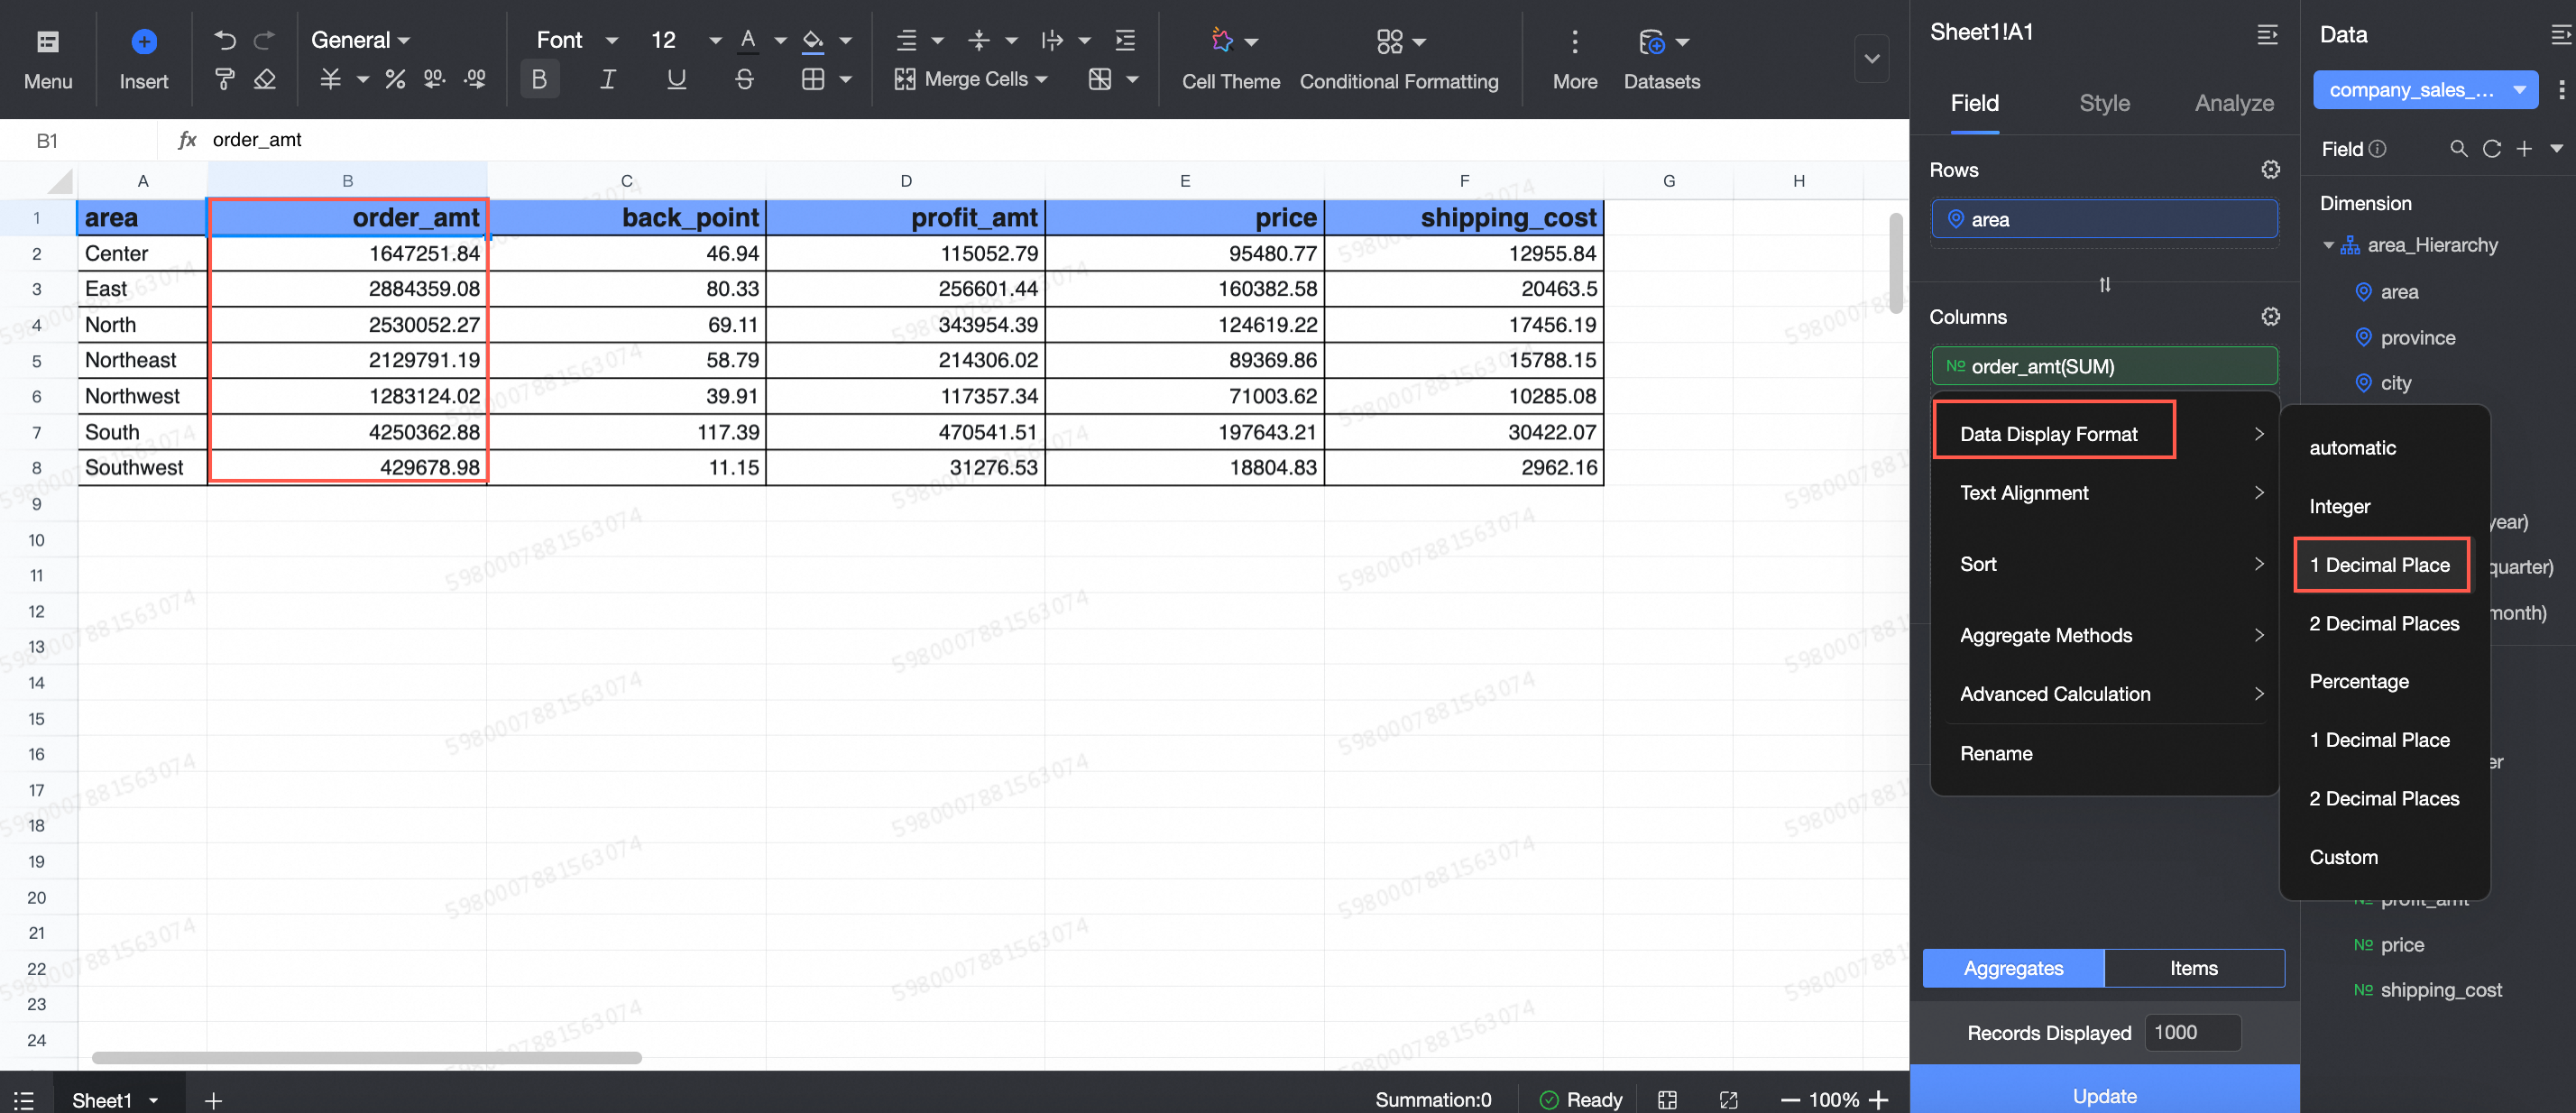Apply currency yen format
This screenshot has height=1113, width=2576.
[330, 79]
